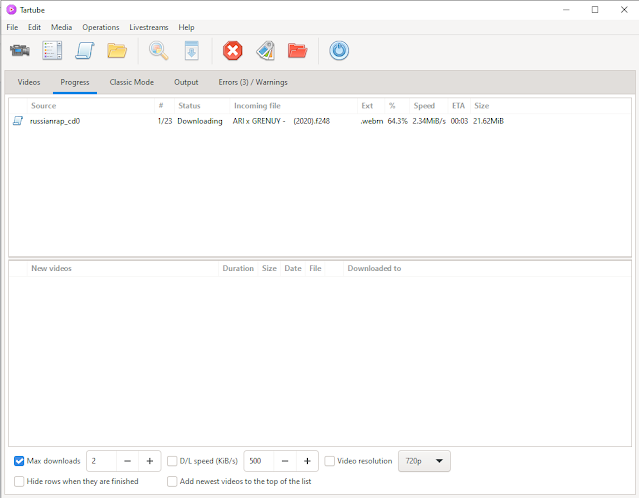Click the Size column header in the results list

[x=269, y=269]
